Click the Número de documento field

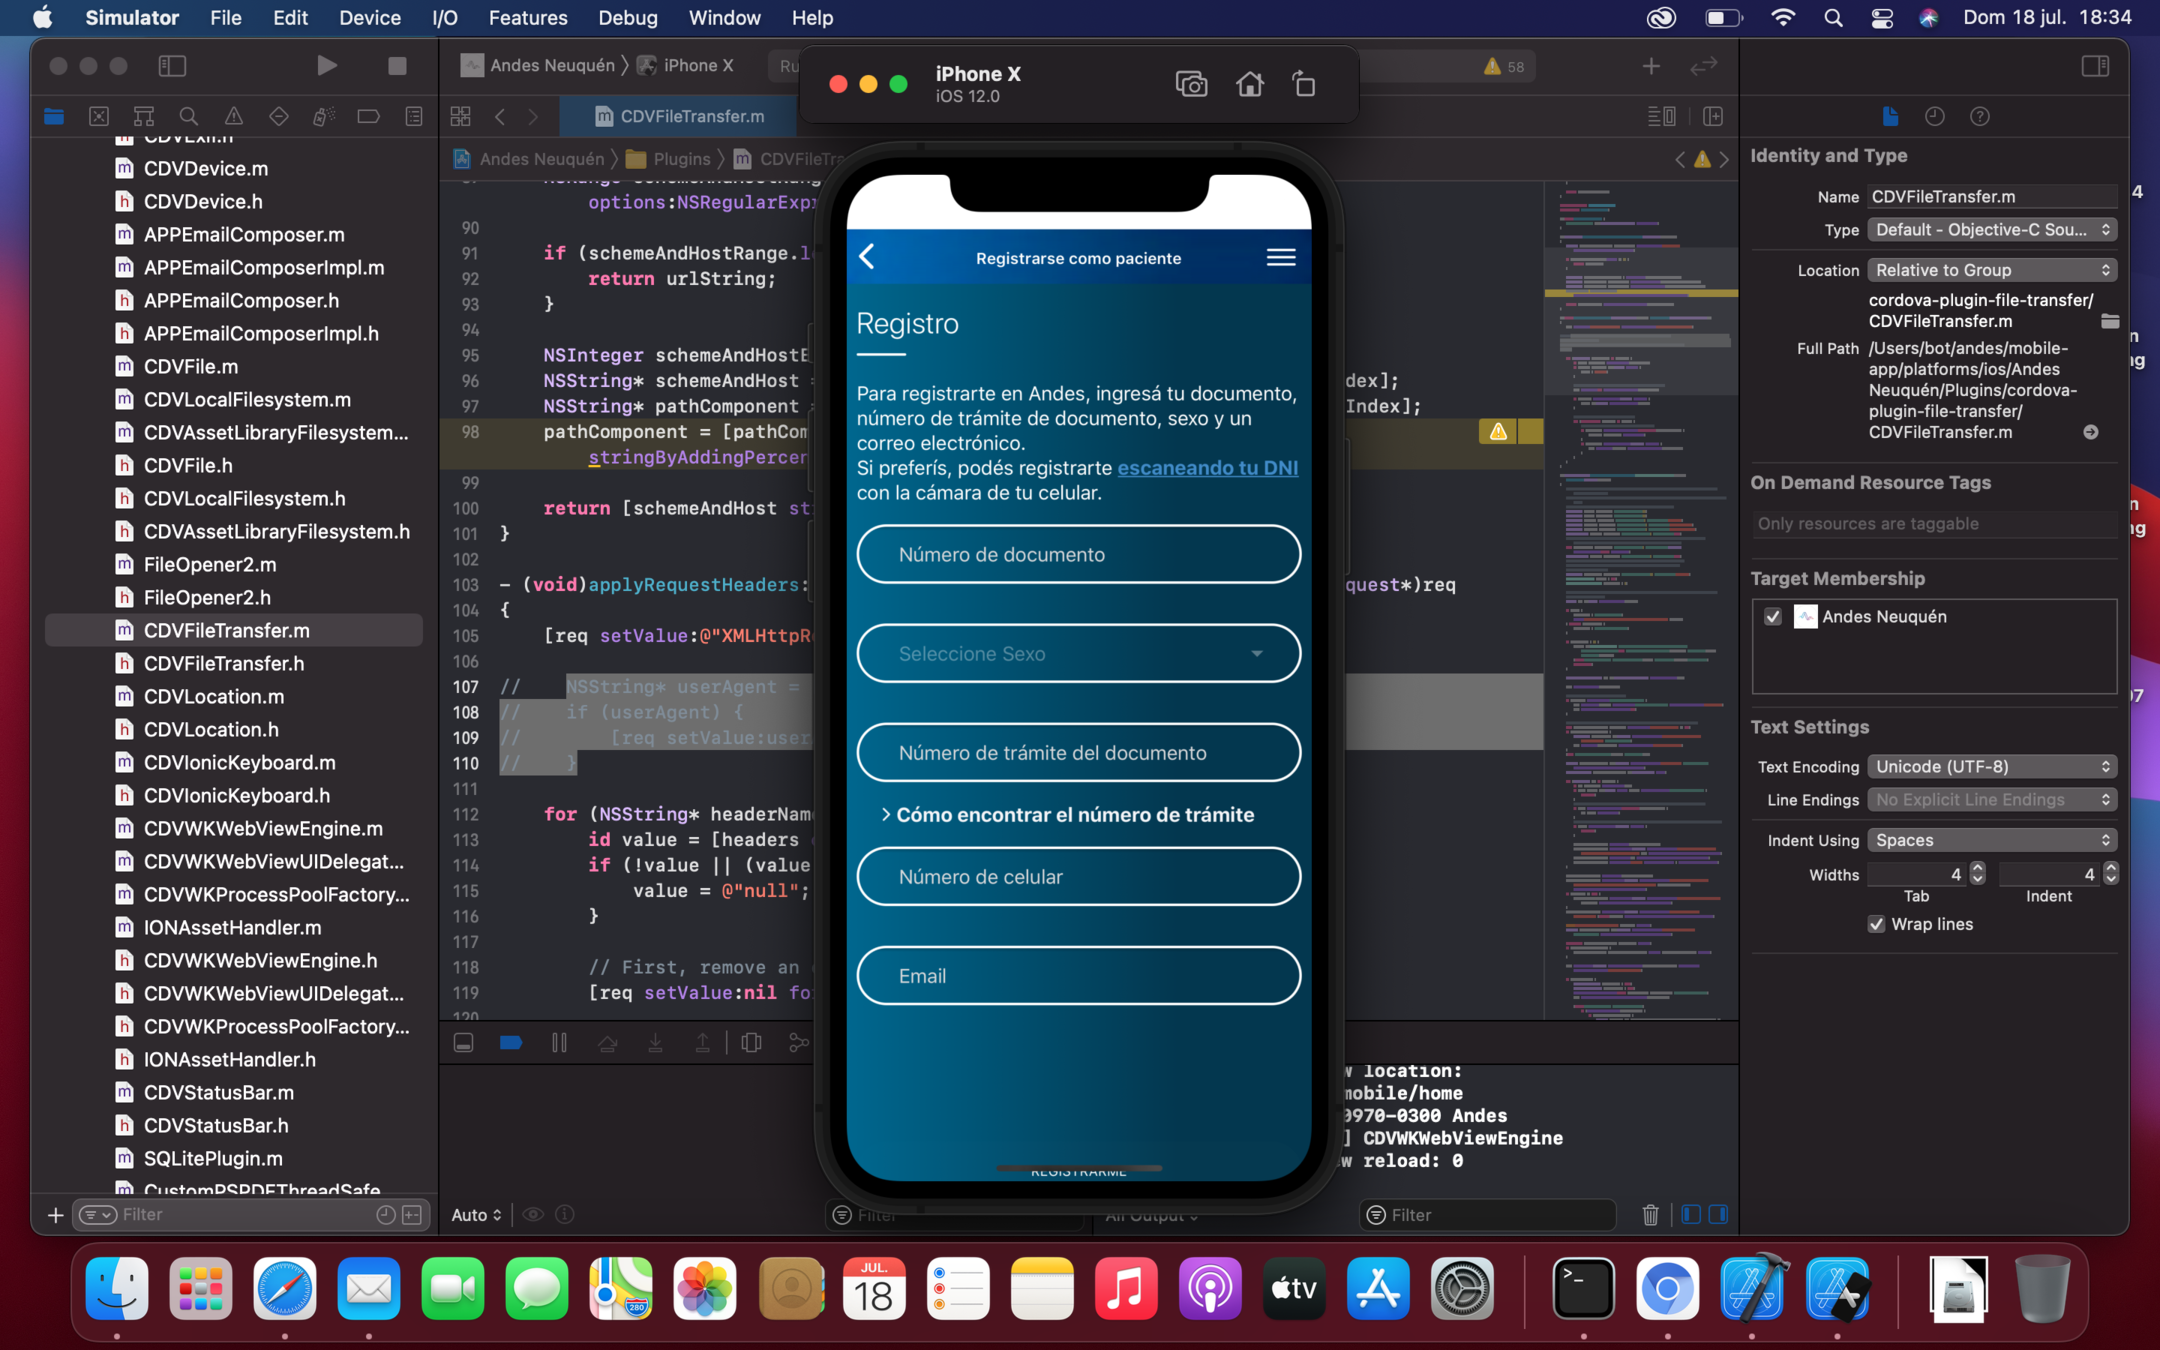pos(1078,555)
